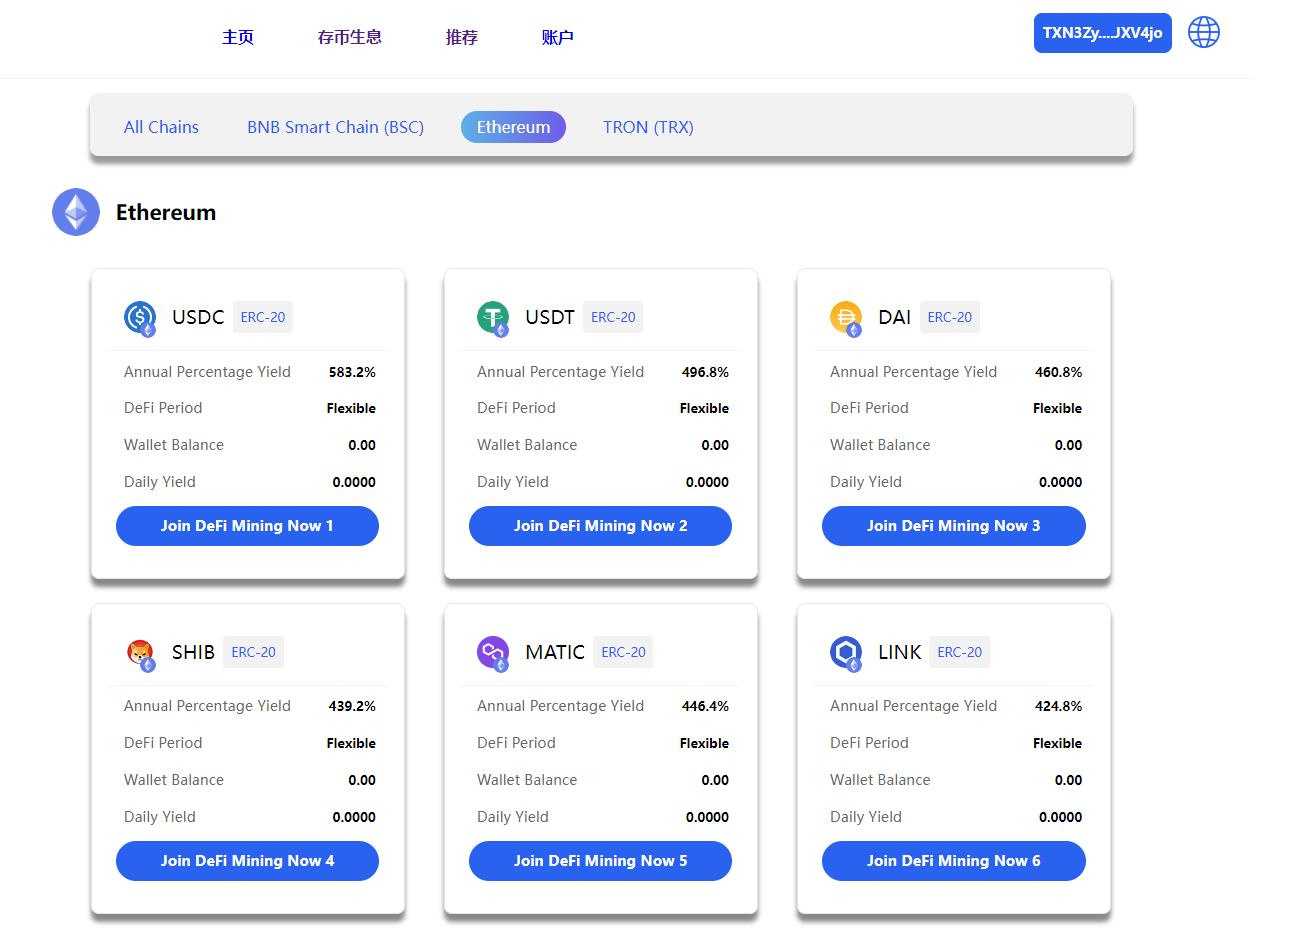1304x933 pixels.
Task: Click Join DeFi Mining Now 3
Action: [x=953, y=526]
